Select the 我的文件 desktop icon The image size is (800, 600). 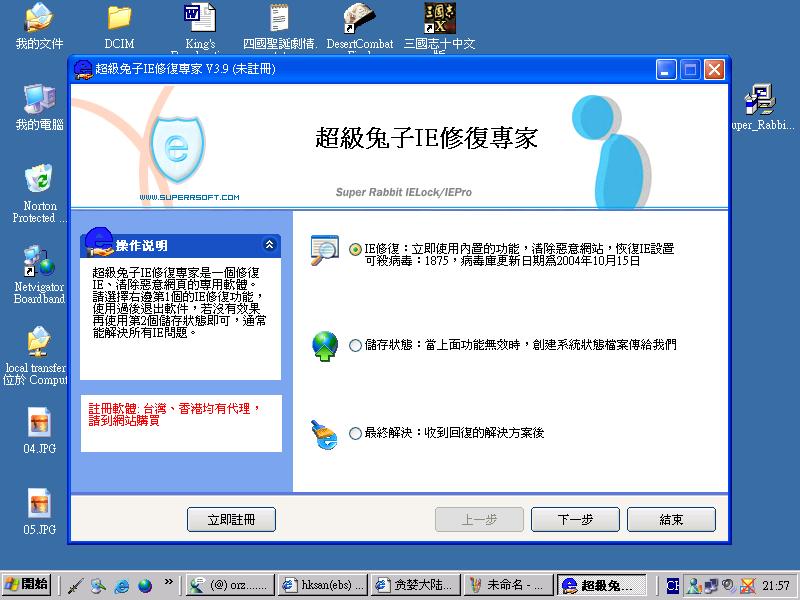tap(39, 27)
